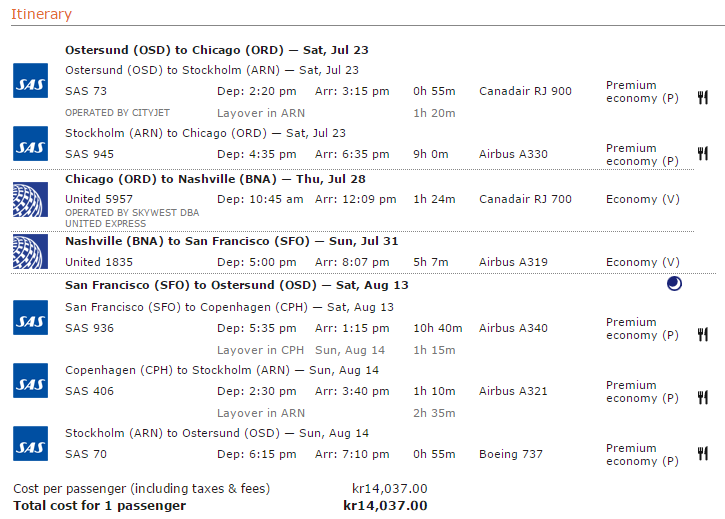Image resolution: width=725 pixels, height=519 pixels.
Task: Click the SAS logo beside flight SAS 70
Action: point(29,444)
